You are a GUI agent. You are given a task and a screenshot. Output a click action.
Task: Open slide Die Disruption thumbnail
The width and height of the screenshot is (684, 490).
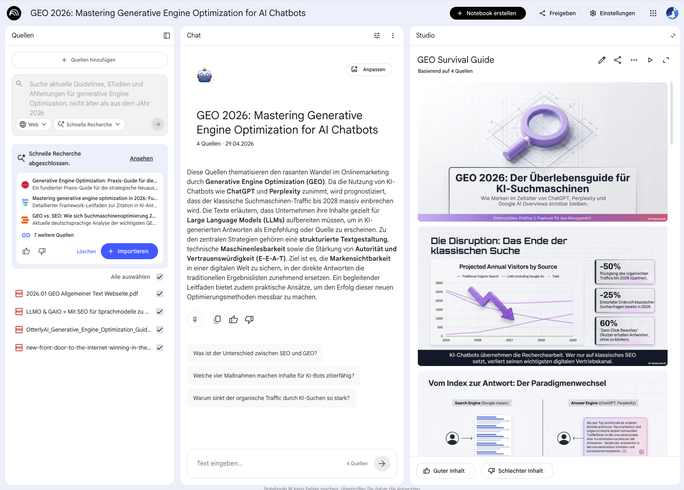pos(542,296)
